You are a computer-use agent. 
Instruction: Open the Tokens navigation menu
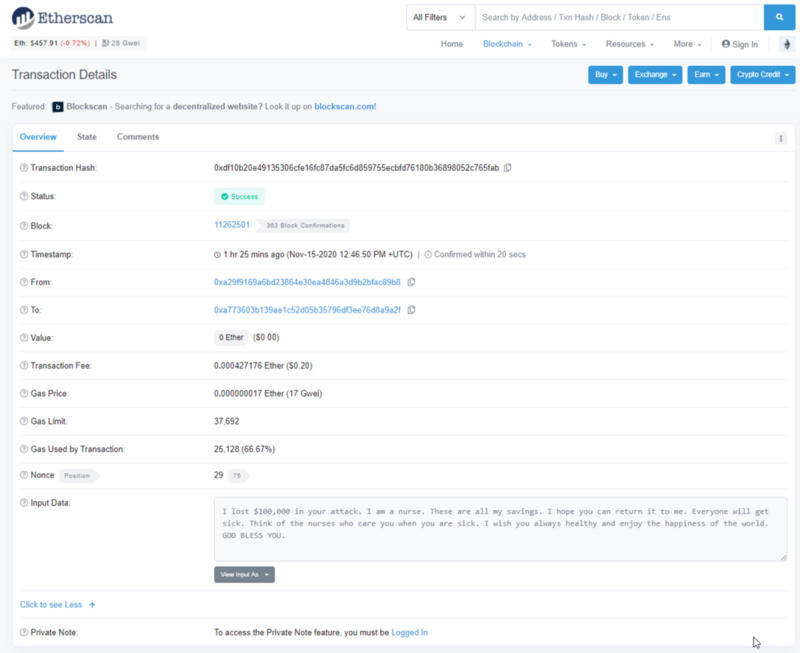pyautogui.click(x=568, y=44)
